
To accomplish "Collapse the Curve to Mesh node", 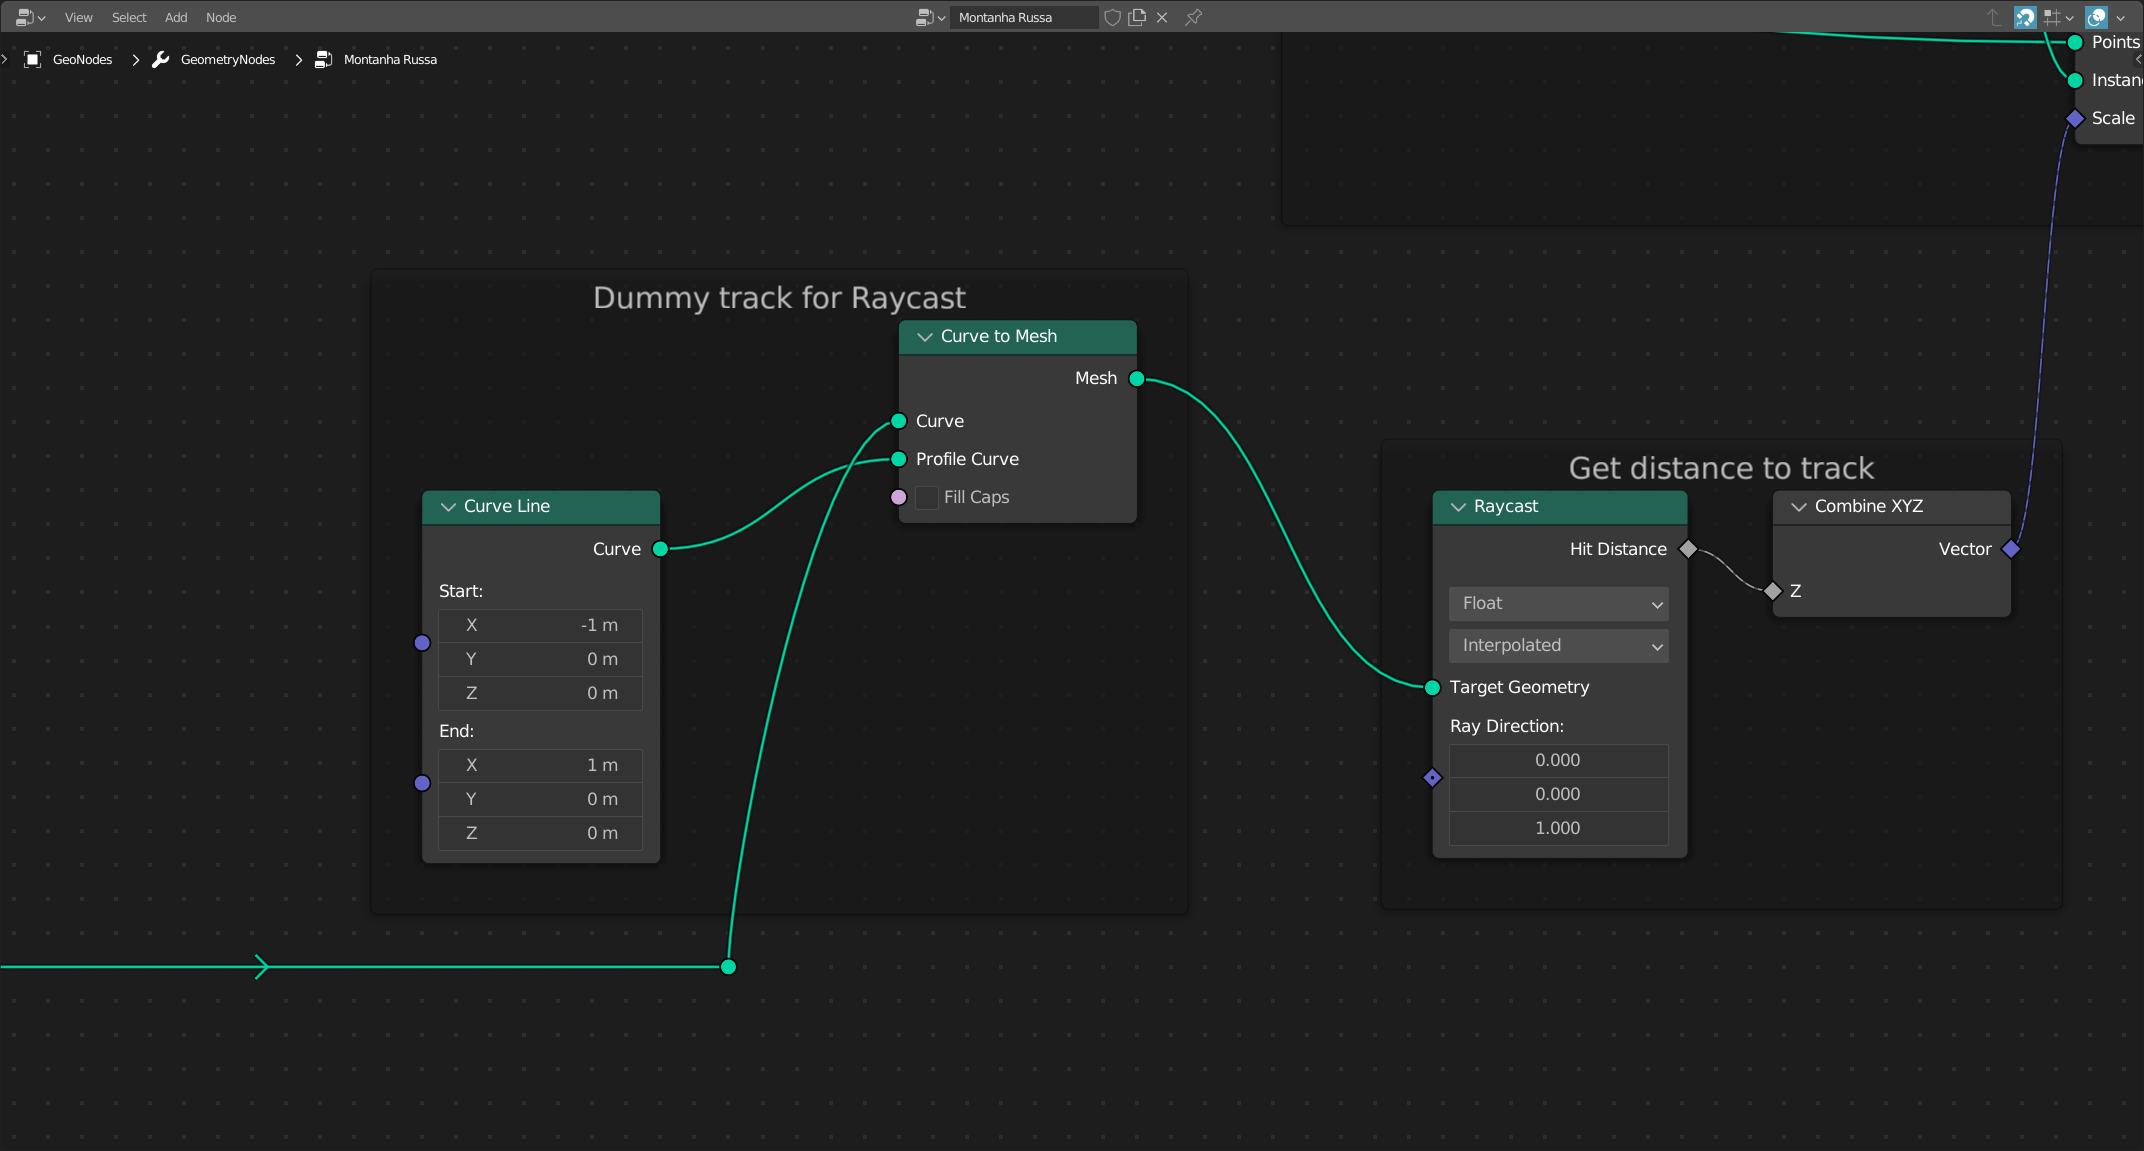I will tap(922, 336).
